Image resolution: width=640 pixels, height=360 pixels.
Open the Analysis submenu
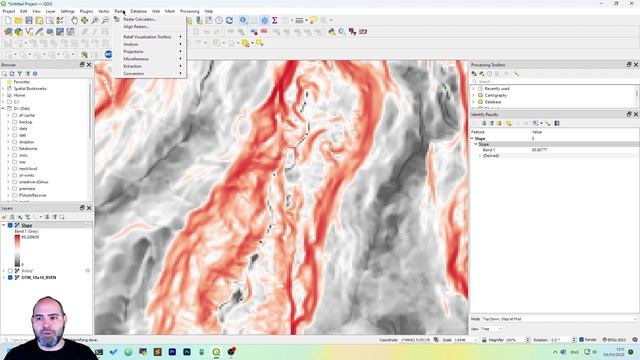[131, 44]
